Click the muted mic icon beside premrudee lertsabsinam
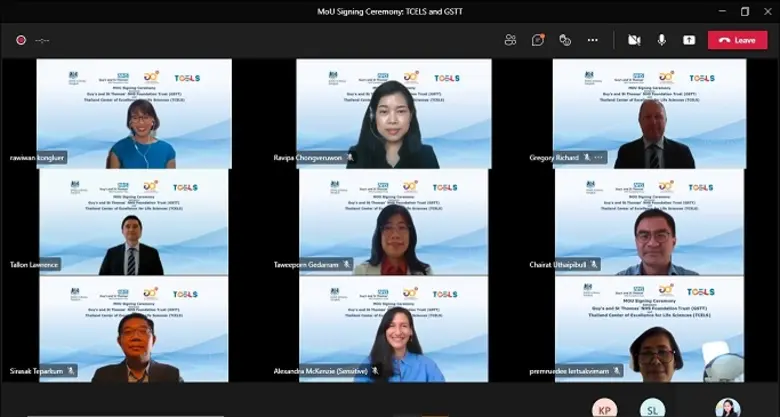Image resolution: width=780 pixels, height=417 pixels. [x=617, y=371]
